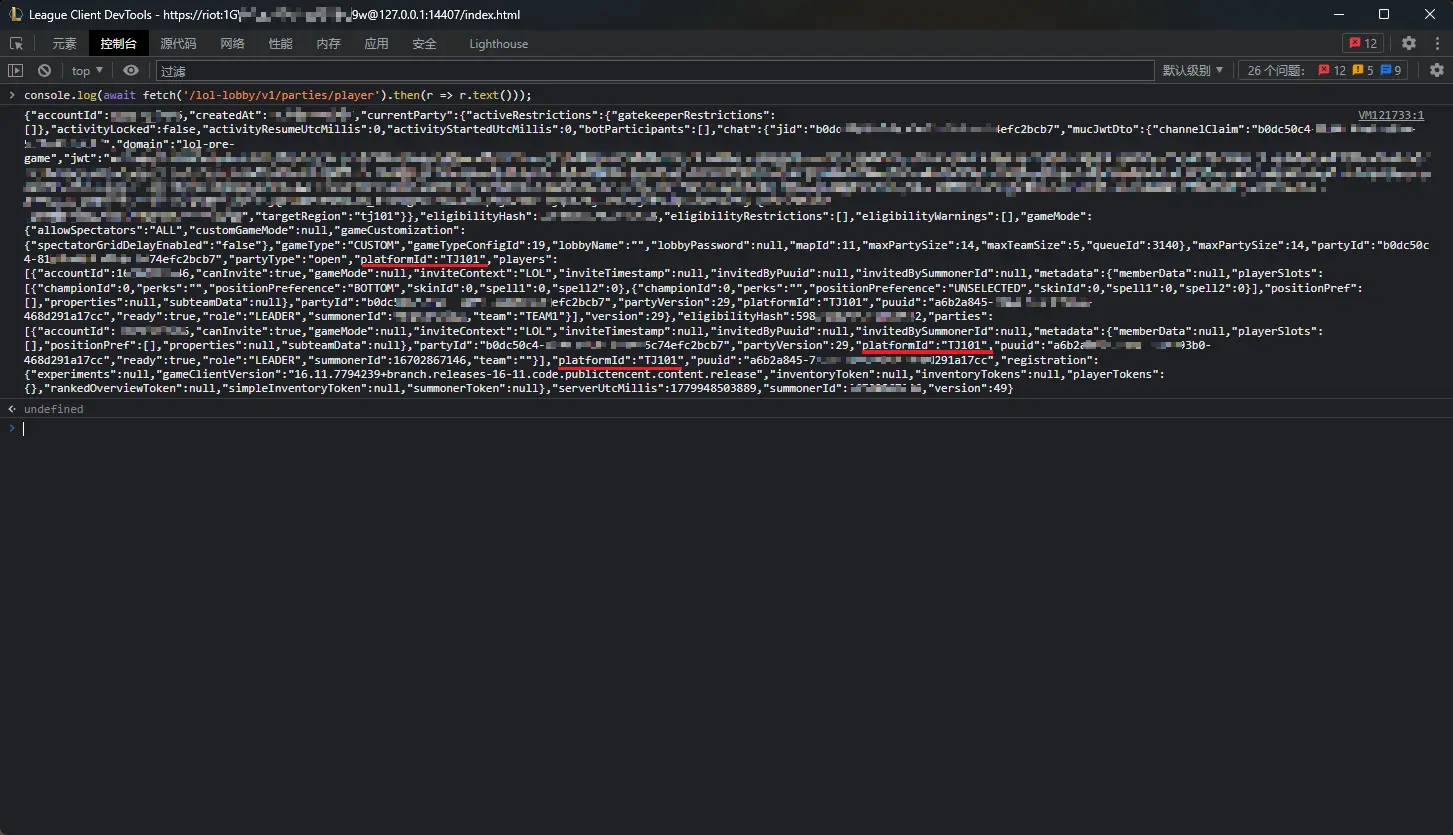
Task: Select the 控制台 tab
Action: (118, 43)
